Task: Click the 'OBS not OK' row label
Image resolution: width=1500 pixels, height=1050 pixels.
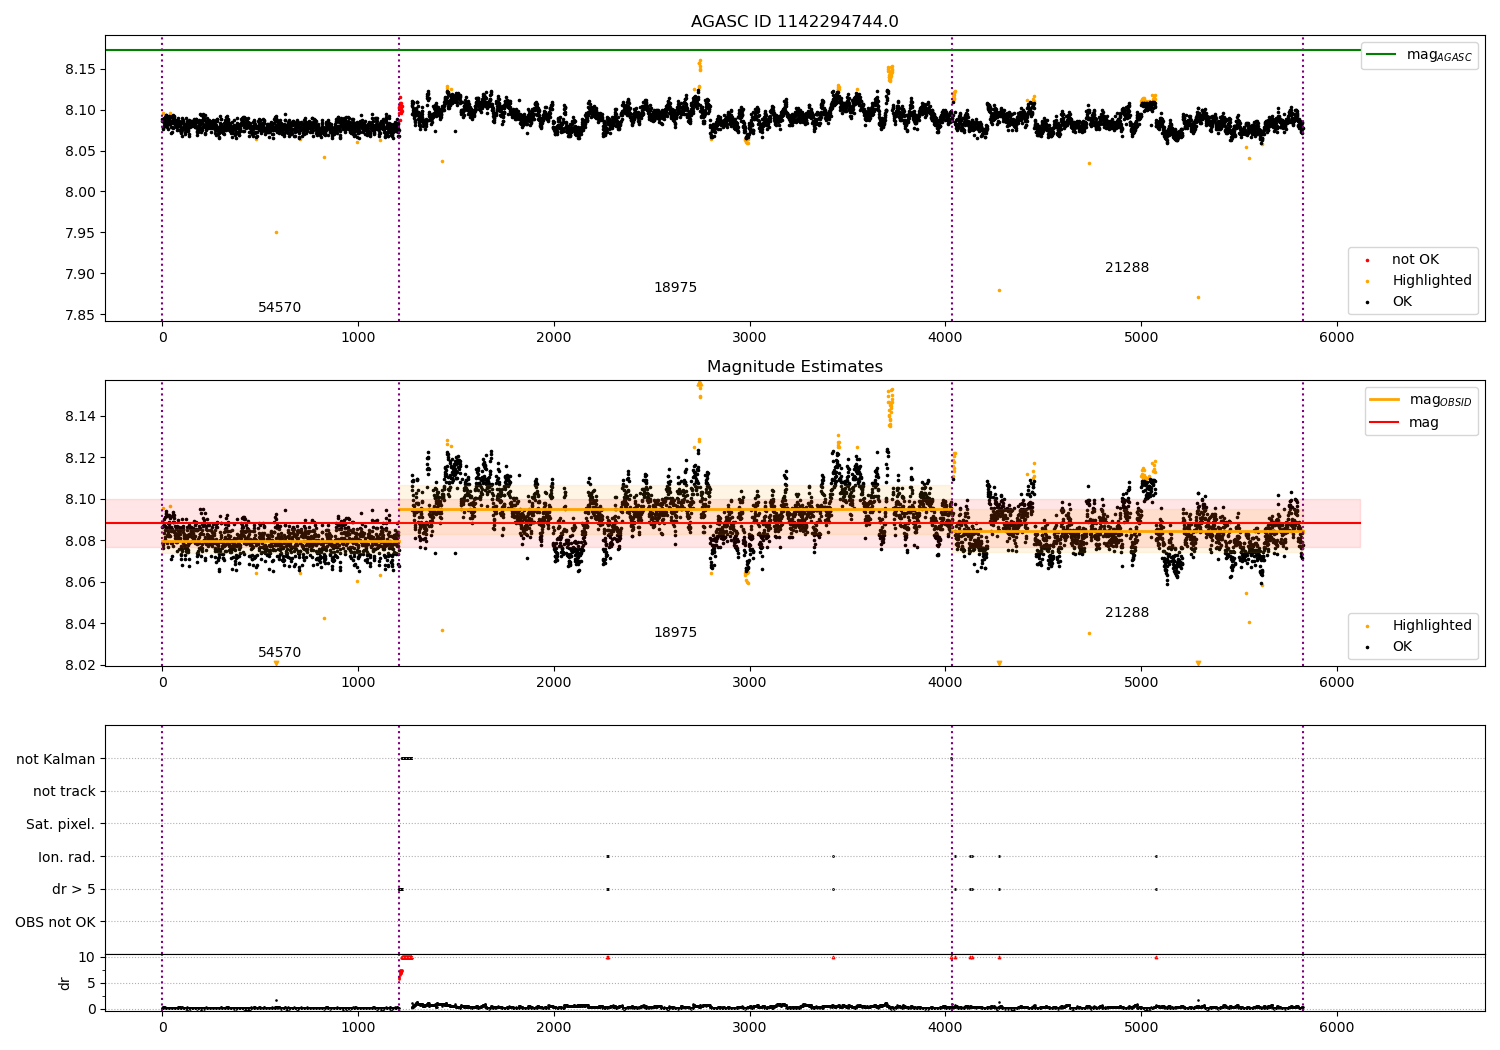Action: (x=55, y=922)
